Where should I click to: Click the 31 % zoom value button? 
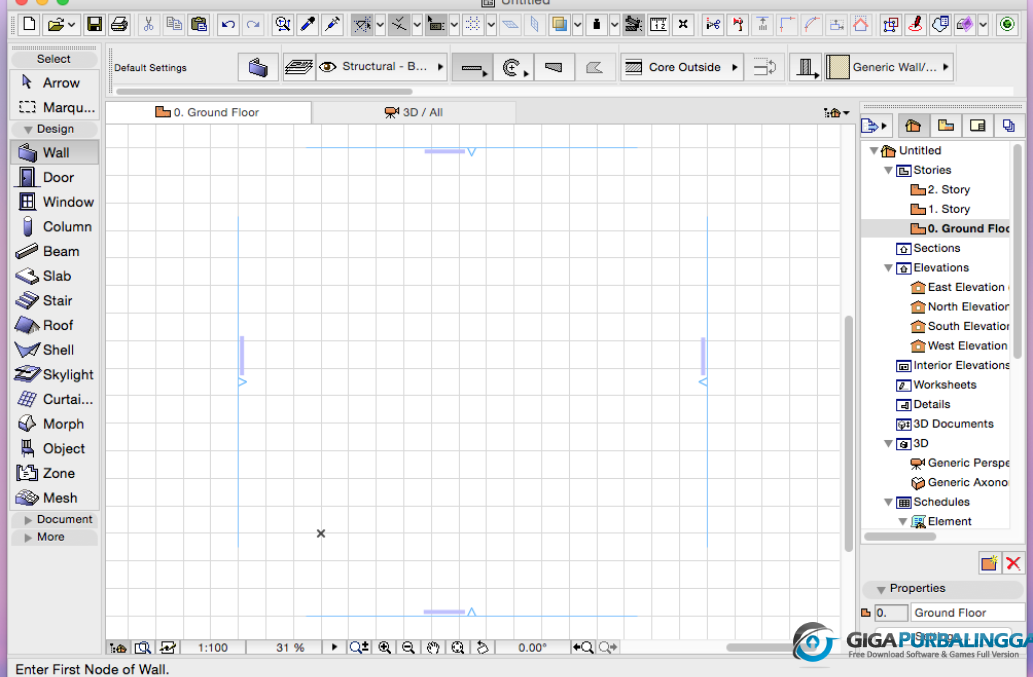(290, 647)
